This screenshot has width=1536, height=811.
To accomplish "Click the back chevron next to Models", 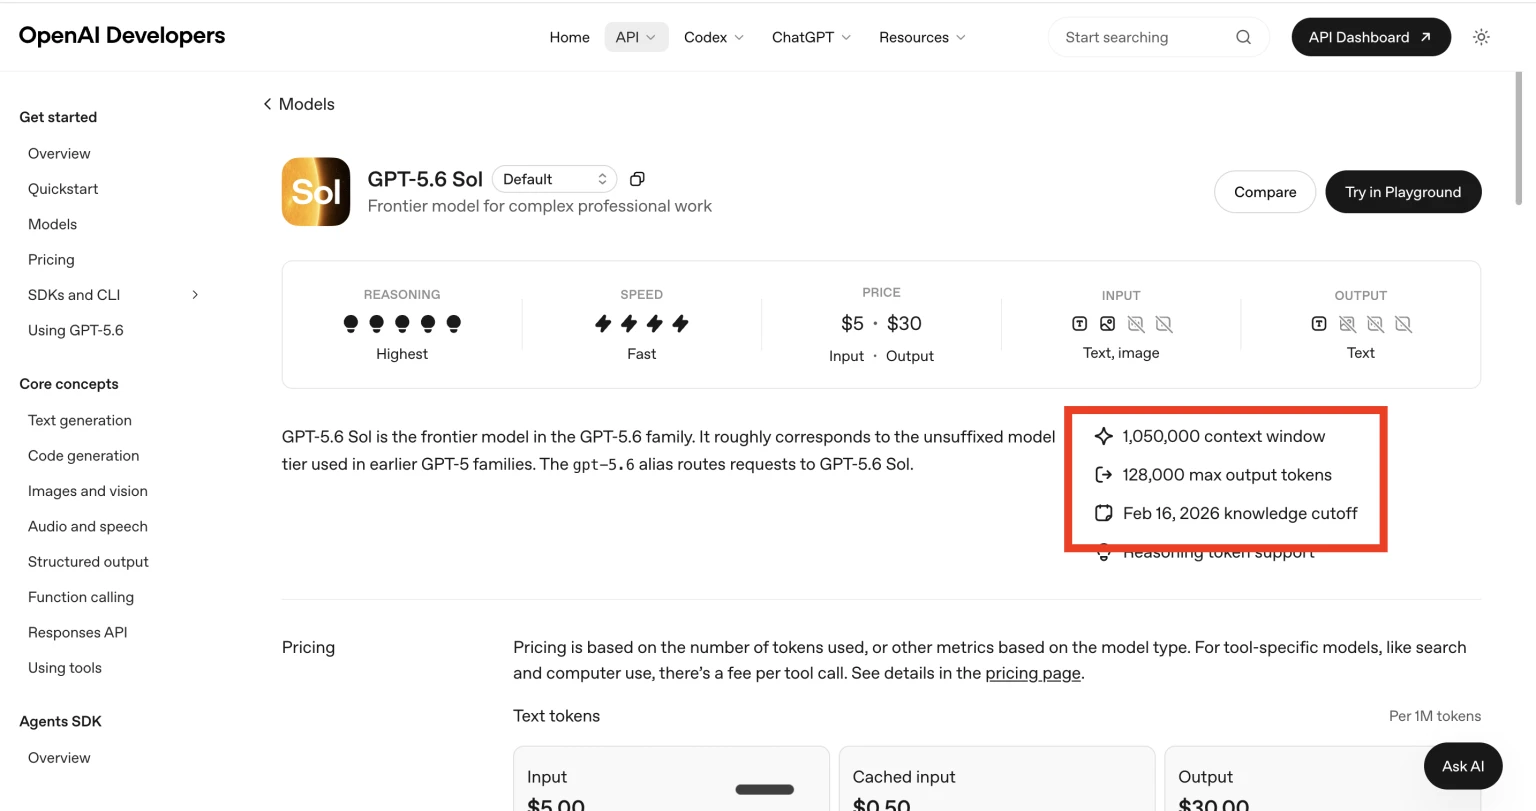I will pyautogui.click(x=267, y=104).
